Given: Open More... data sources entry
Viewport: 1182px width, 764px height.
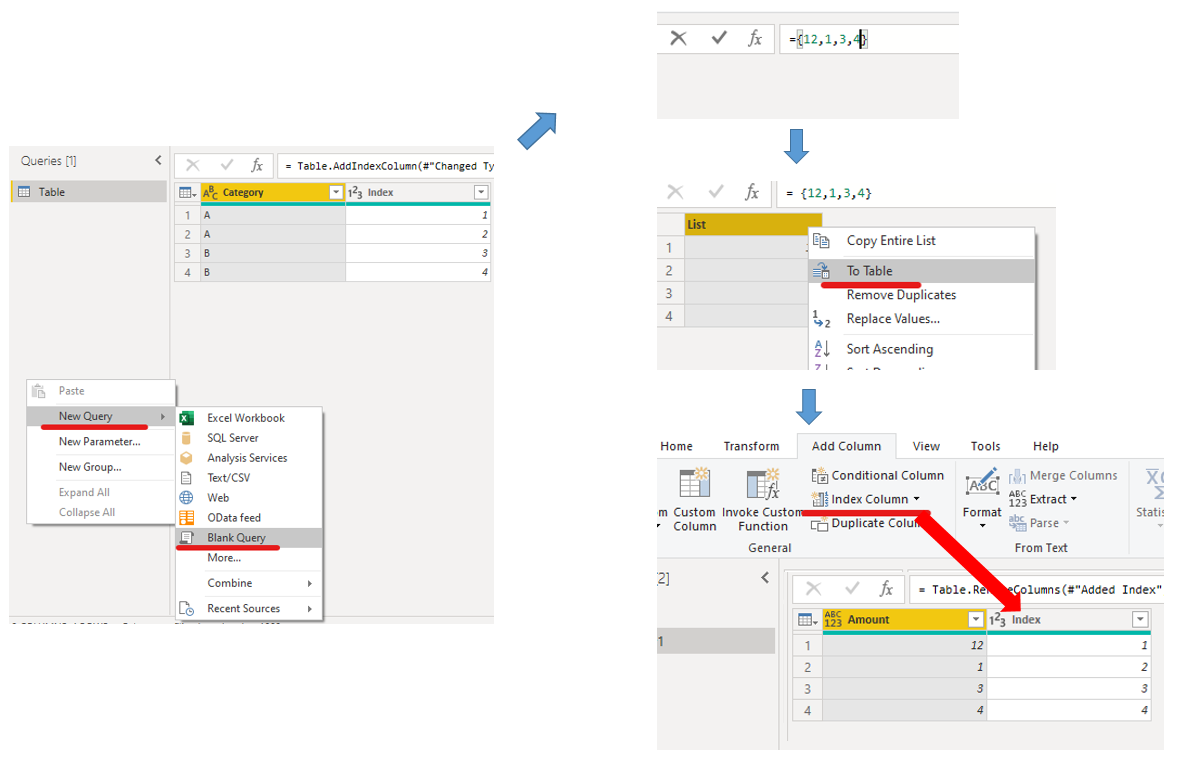Looking at the screenshot, I should click(x=250, y=558).
